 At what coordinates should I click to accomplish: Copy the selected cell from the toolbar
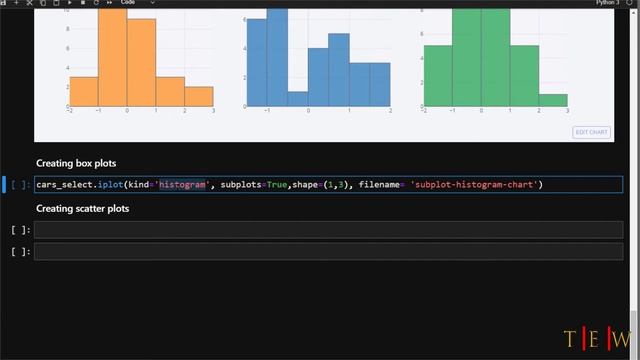[x=43, y=2]
